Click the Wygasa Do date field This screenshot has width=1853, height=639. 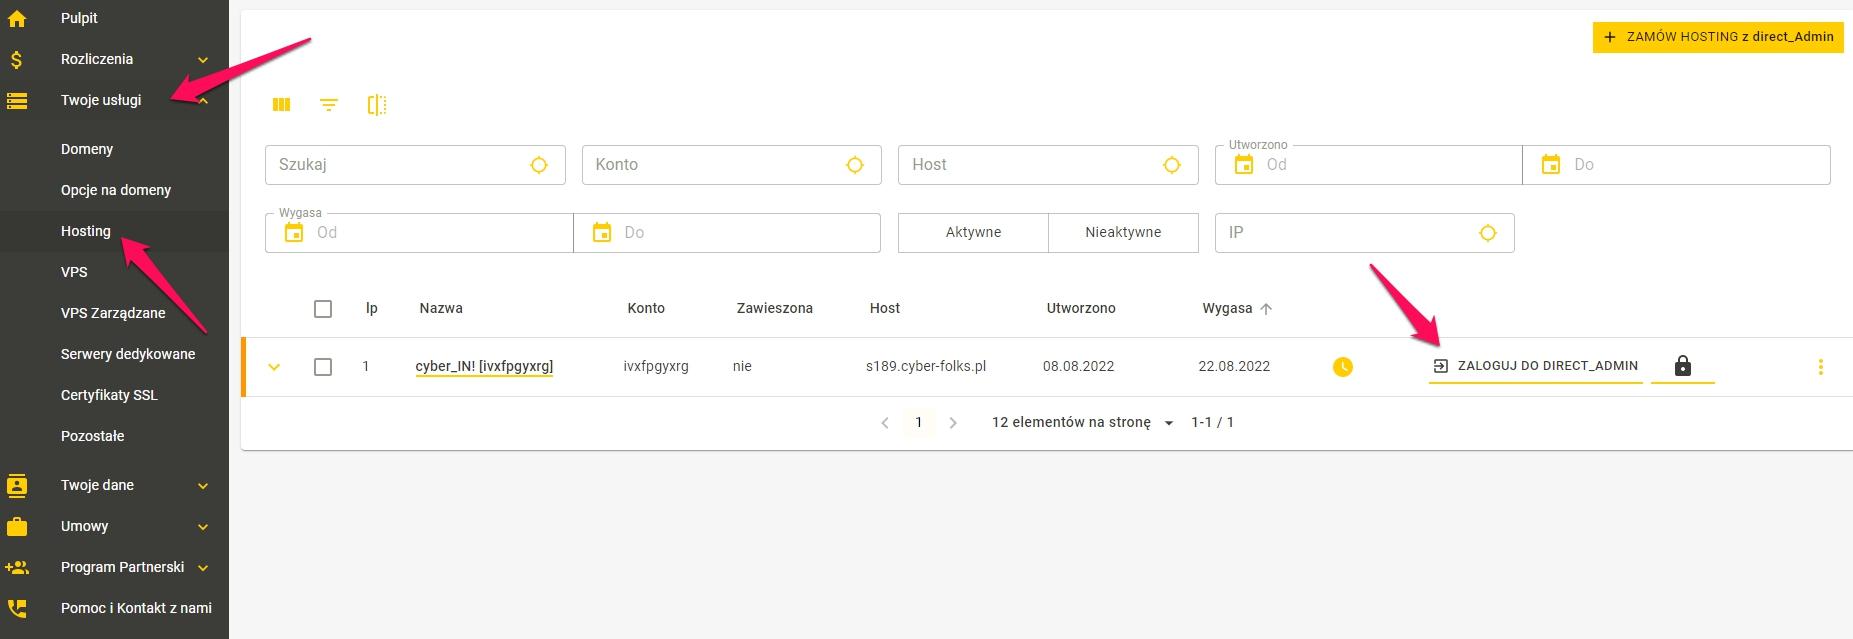[727, 233]
